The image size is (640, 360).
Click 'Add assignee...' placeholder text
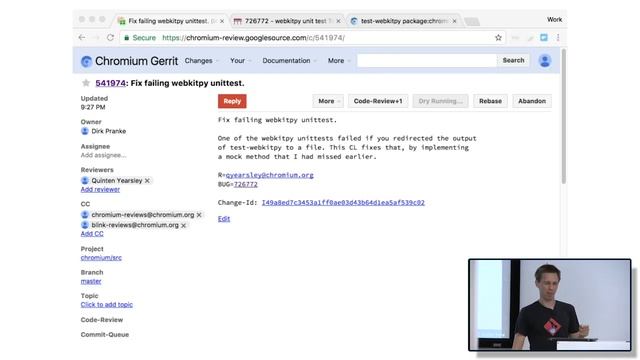pyautogui.click(x=104, y=155)
